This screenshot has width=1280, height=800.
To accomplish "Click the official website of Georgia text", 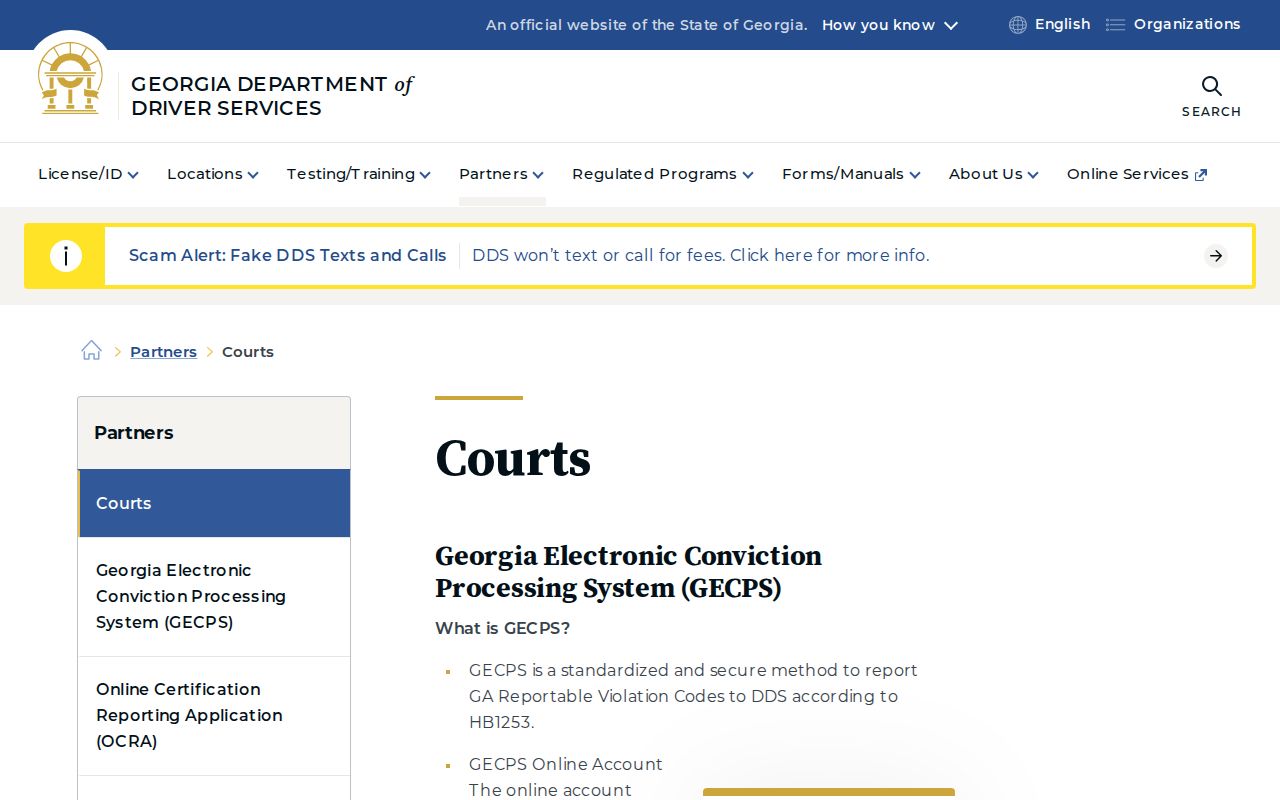I will (647, 25).
